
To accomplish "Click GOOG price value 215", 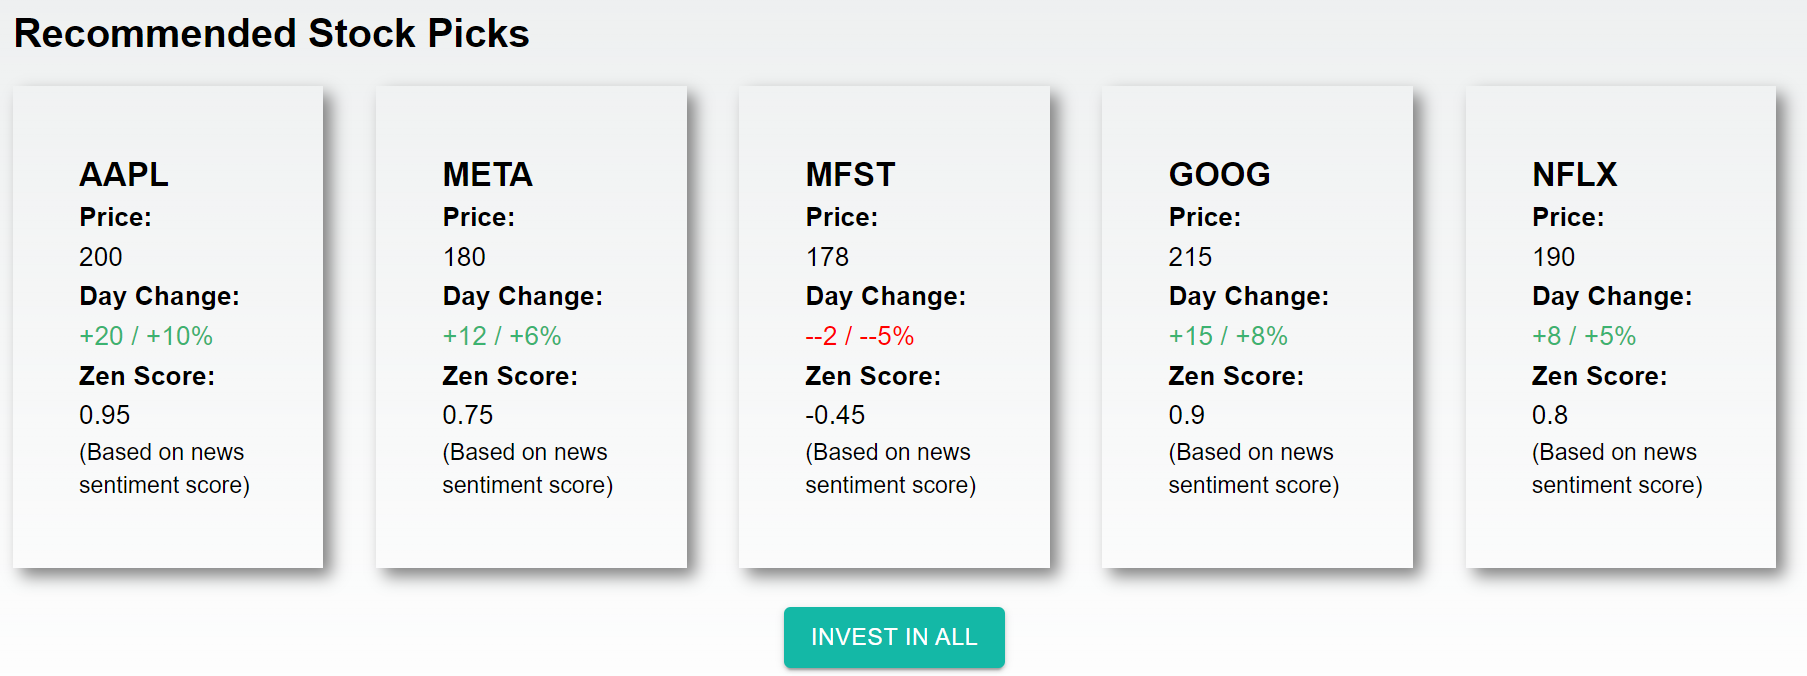I will click(1190, 257).
